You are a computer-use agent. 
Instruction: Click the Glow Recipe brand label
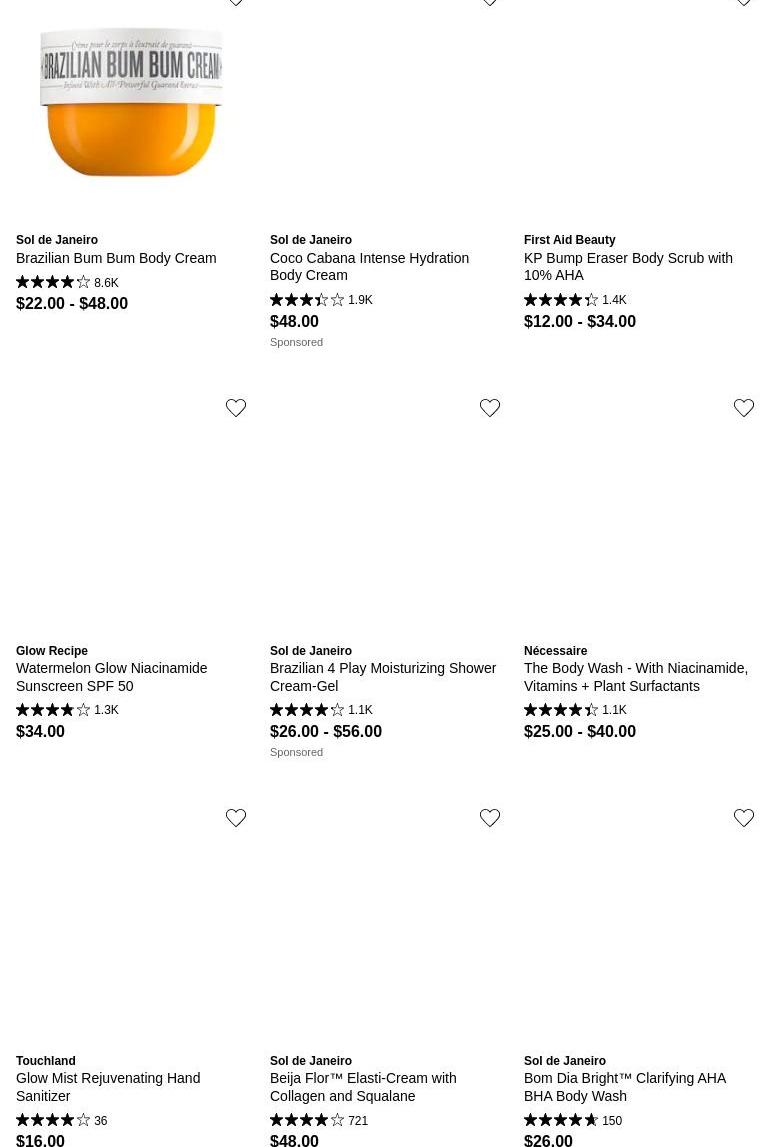(x=52, y=651)
